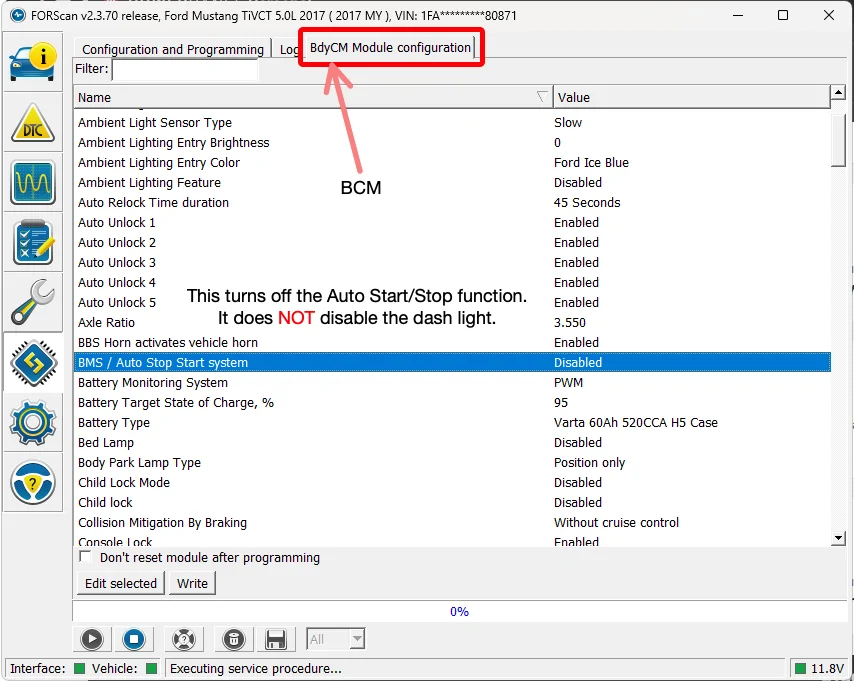The width and height of the screenshot is (854, 681).
Task: Select the Auto Unlock 2 row
Action: pyautogui.click(x=452, y=242)
